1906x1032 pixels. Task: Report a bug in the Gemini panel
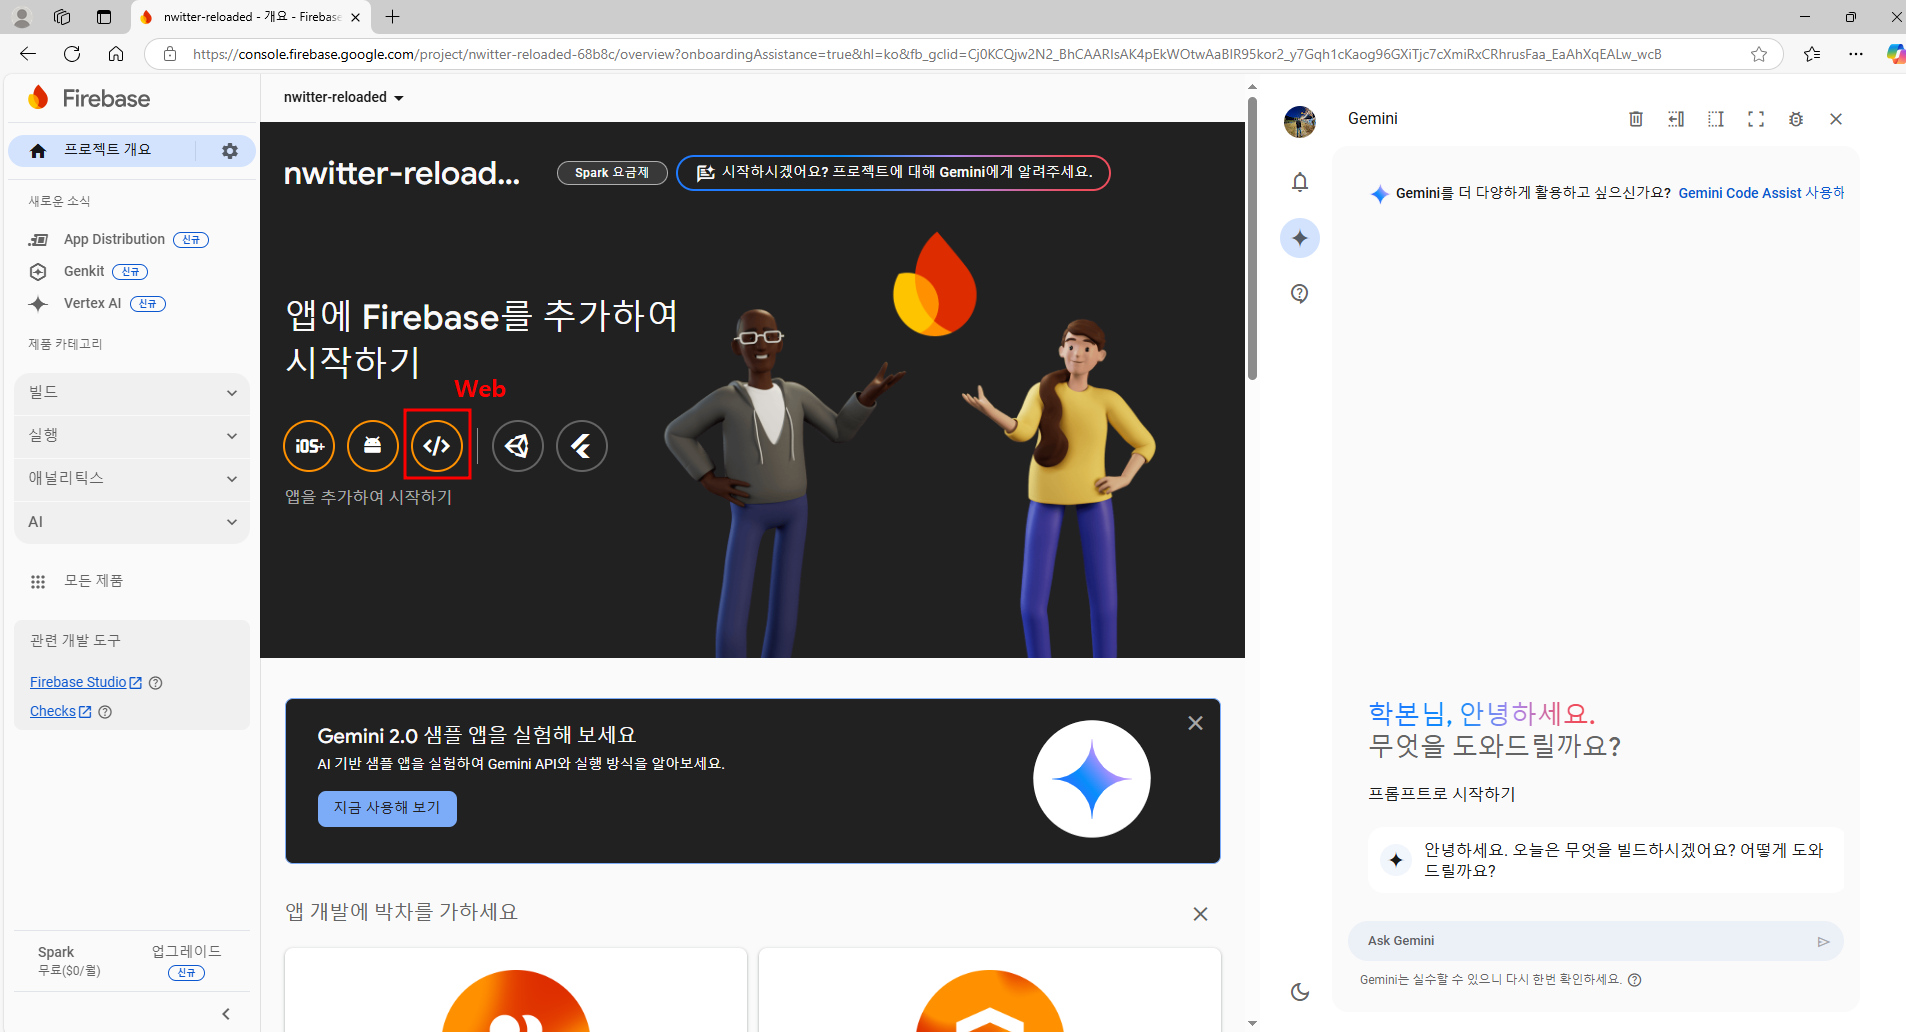(x=1796, y=119)
